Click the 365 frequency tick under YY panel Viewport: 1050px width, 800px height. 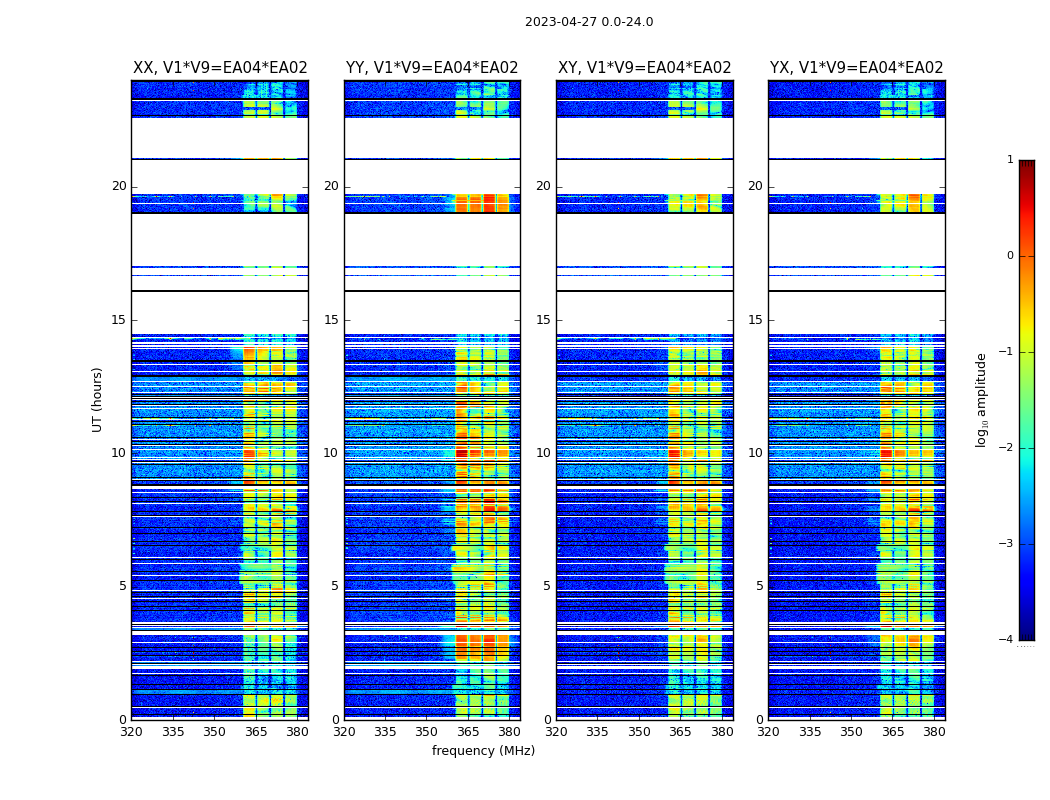pos(468,732)
